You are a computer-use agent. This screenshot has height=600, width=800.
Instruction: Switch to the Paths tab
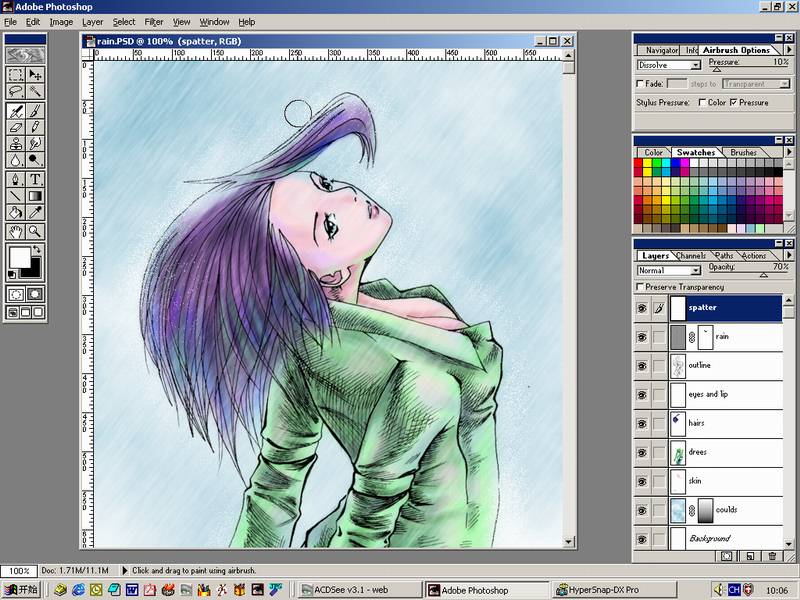point(724,256)
